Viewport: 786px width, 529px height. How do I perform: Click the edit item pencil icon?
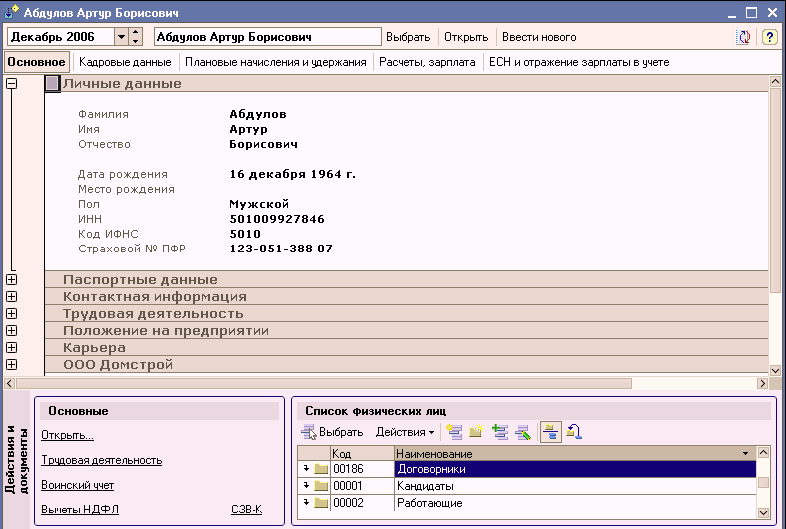click(x=522, y=432)
